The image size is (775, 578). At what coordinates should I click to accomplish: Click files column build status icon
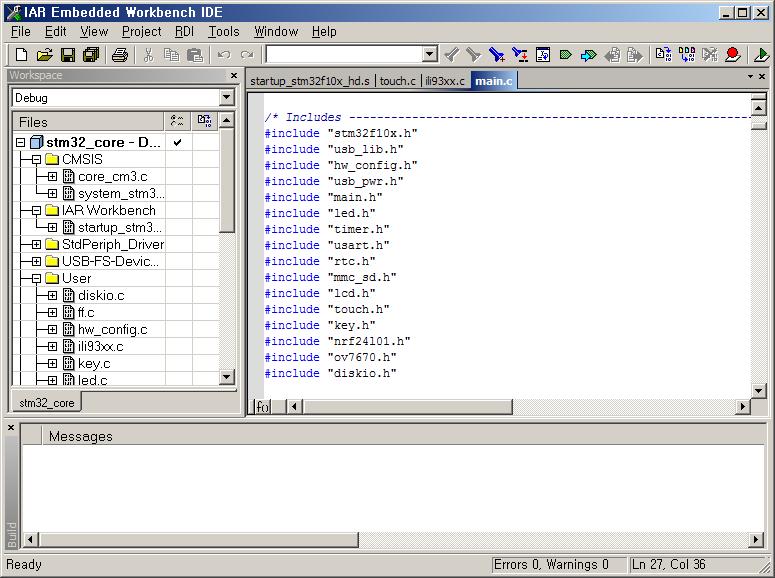(x=204, y=121)
